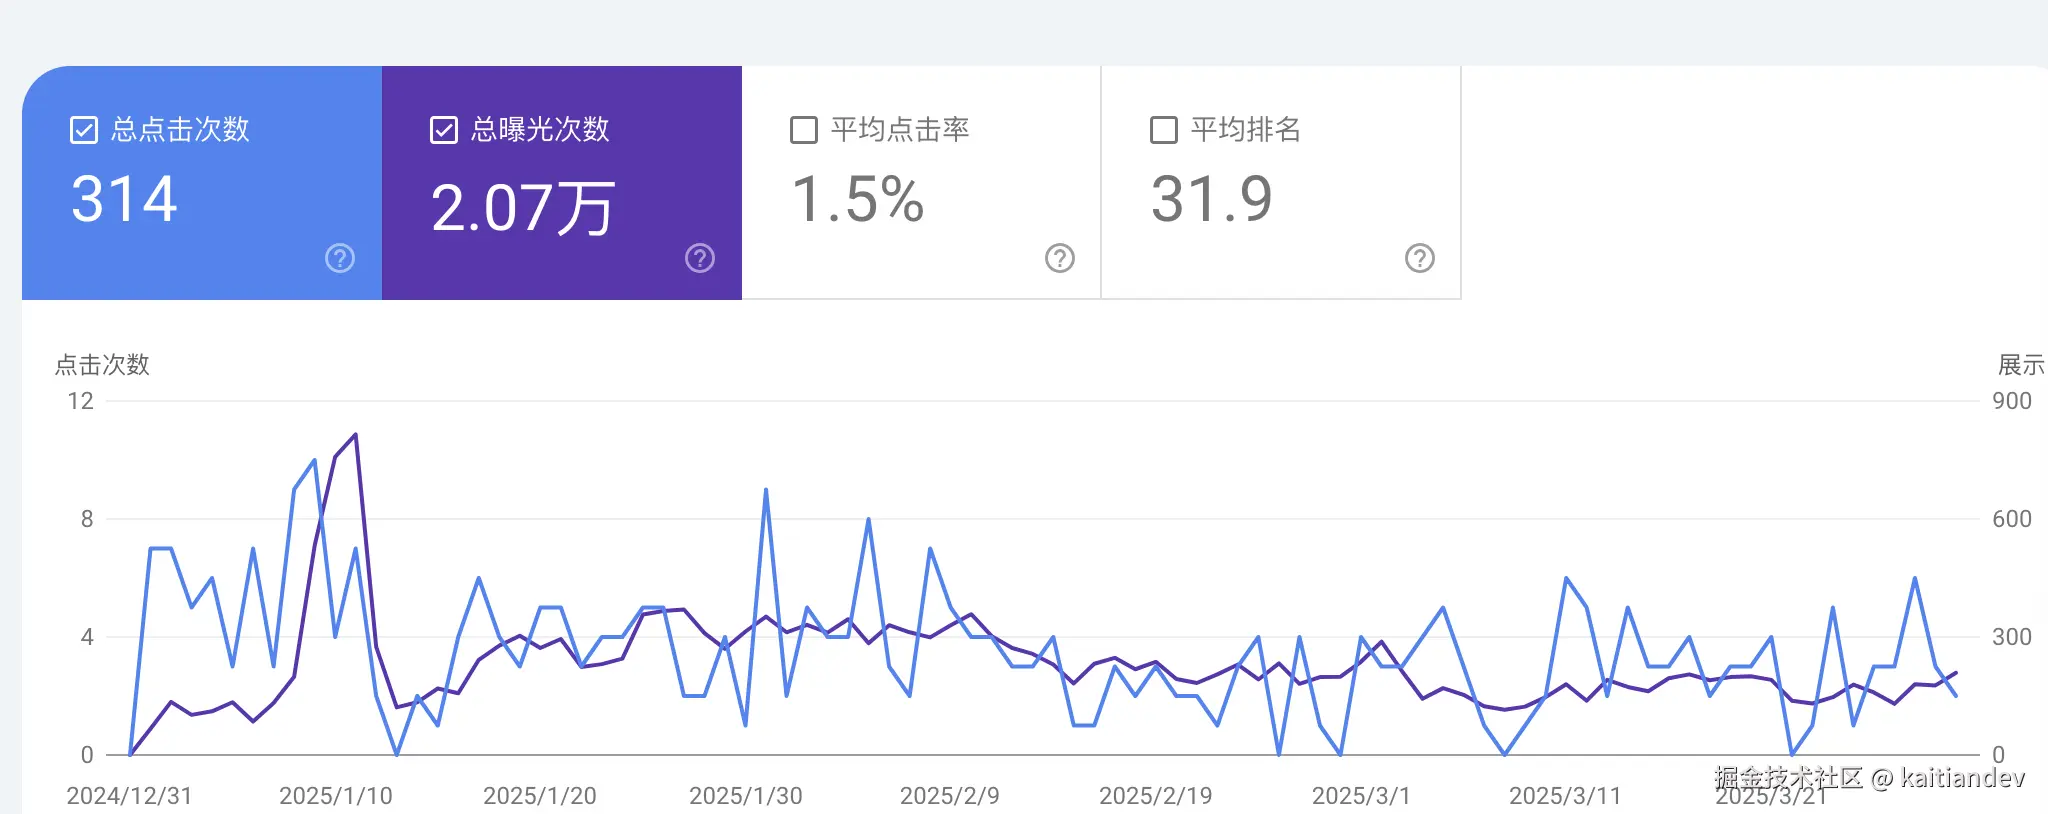Click the 点击次数 axis title
This screenshot has width=2048, height=814.
(x=102, y=365)
